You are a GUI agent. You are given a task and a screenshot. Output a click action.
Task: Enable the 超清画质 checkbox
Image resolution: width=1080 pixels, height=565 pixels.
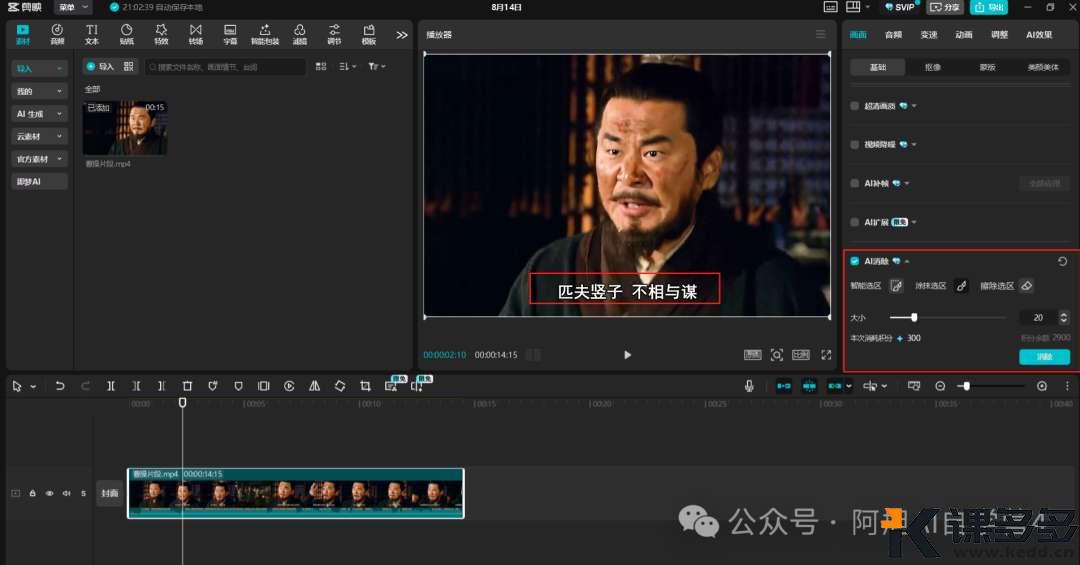(x=854, y=105)
